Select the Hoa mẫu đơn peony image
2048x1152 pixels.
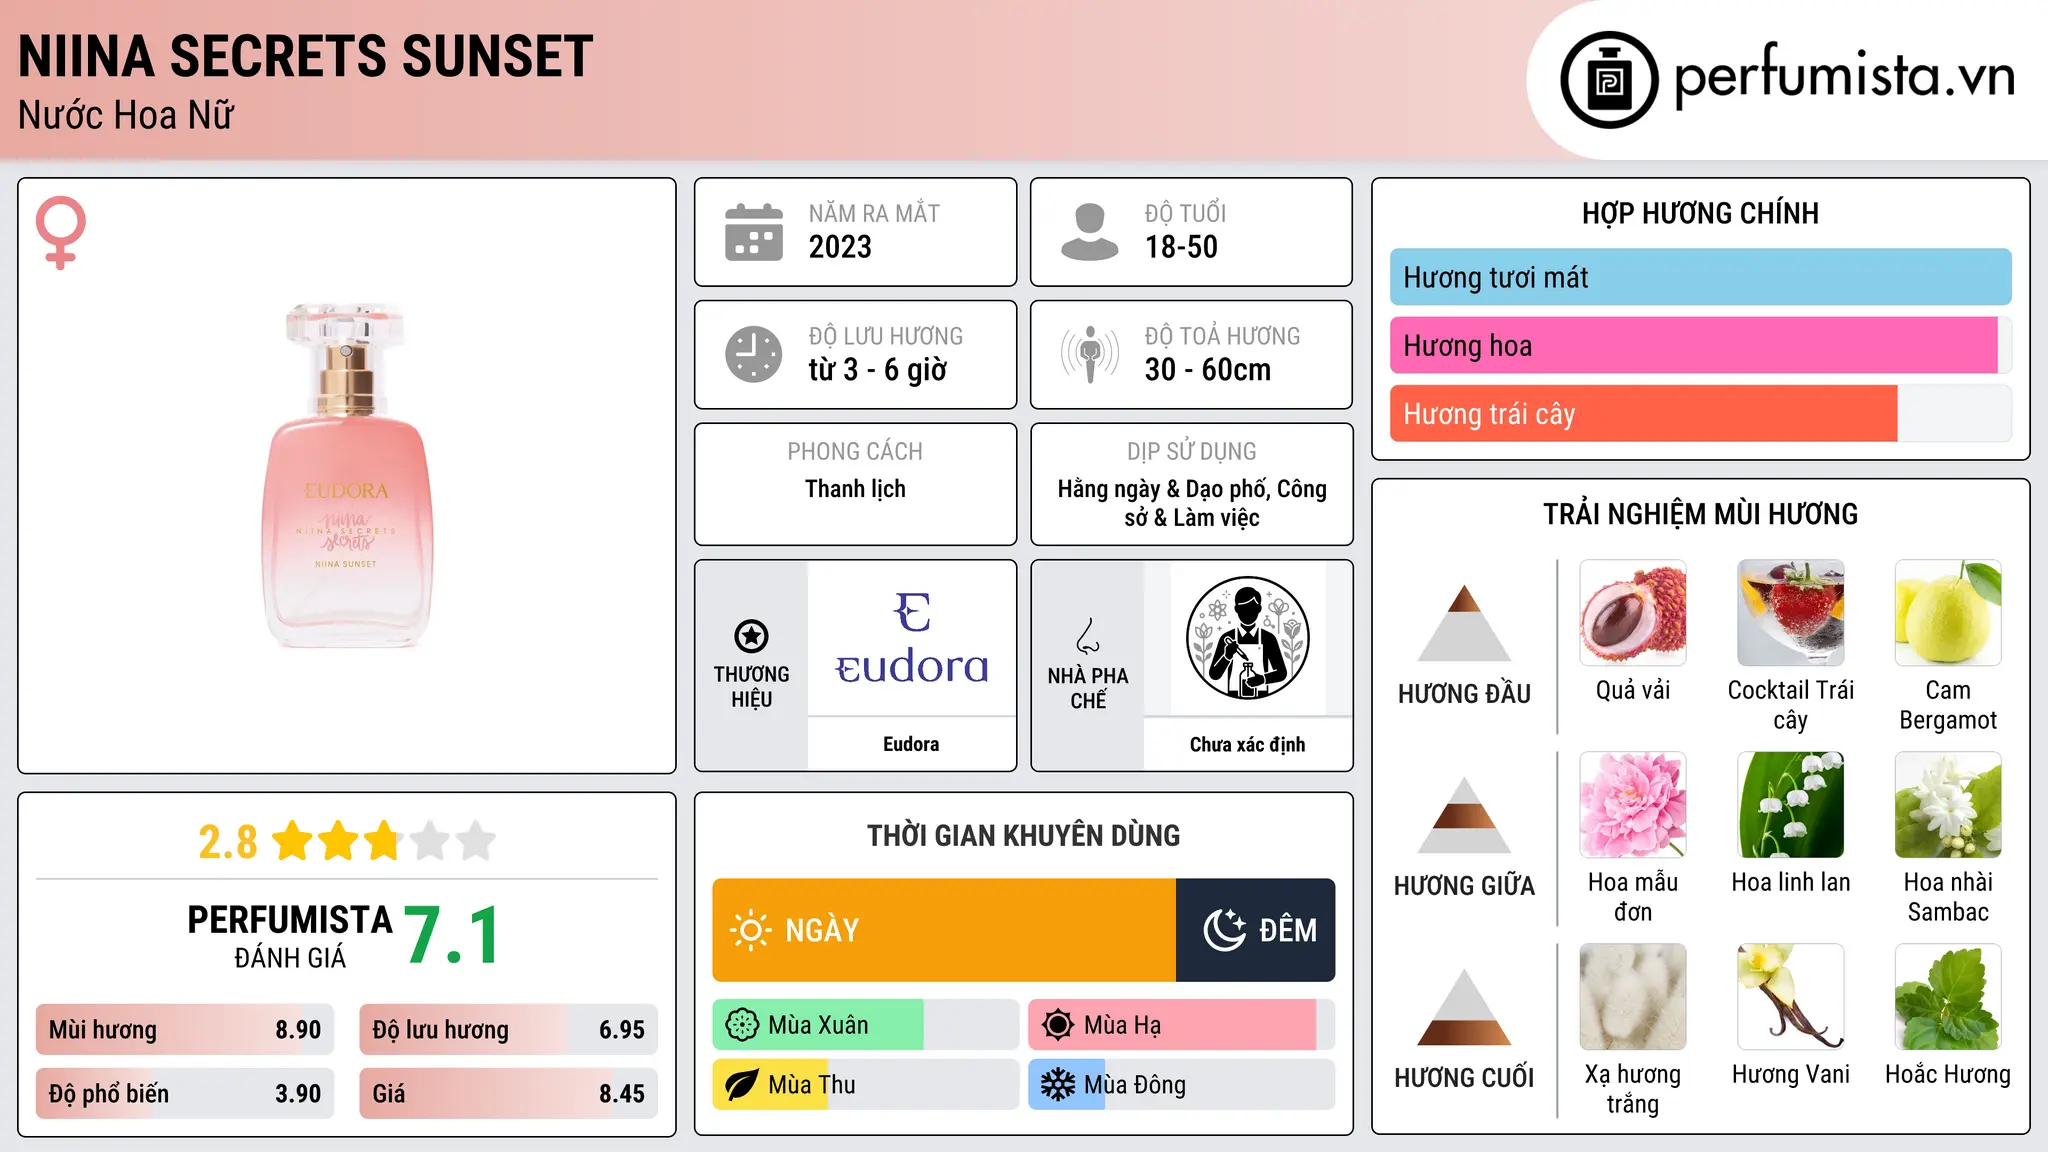1633,805
